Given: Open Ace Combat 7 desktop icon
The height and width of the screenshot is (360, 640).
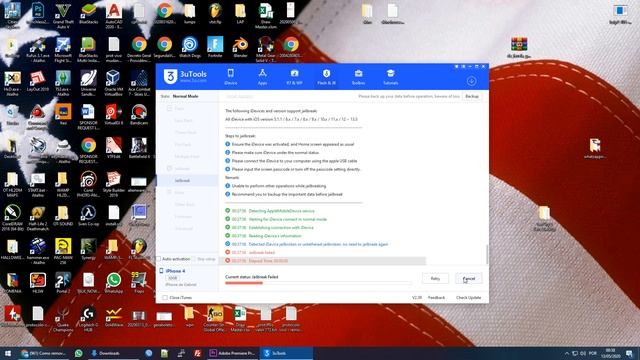Looking at the screenshot, I should [x=139, y=83].
